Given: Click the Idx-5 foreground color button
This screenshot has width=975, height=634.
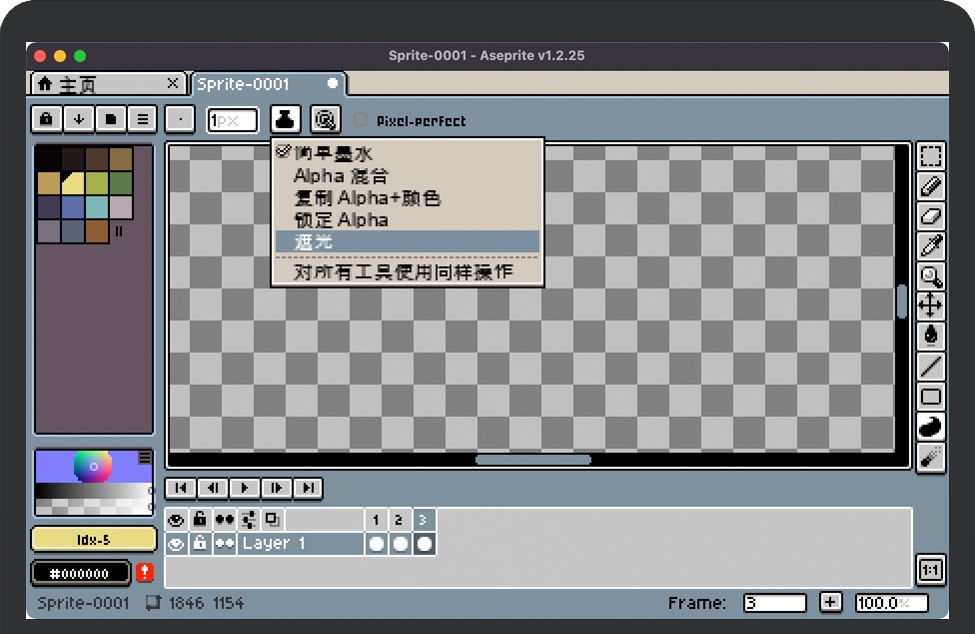Looking at the screenshot, I should (94, 540).
